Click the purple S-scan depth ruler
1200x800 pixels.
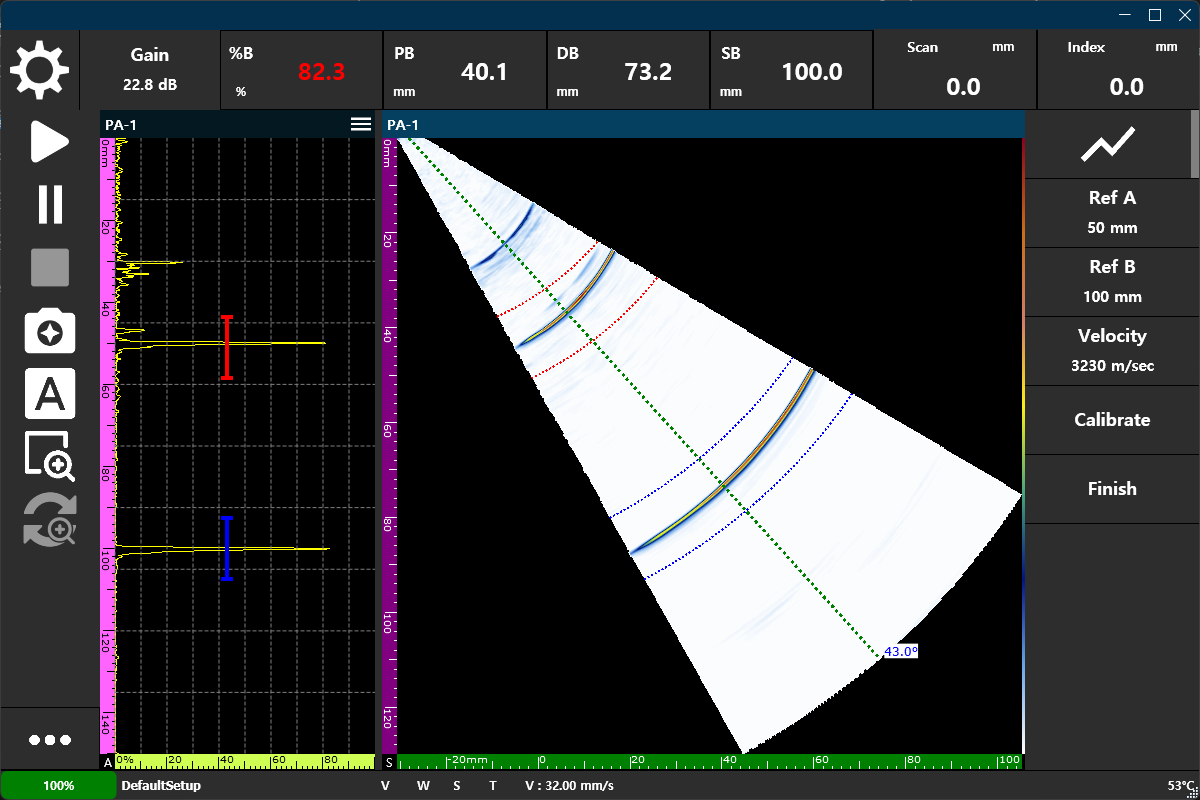[389, 446]
